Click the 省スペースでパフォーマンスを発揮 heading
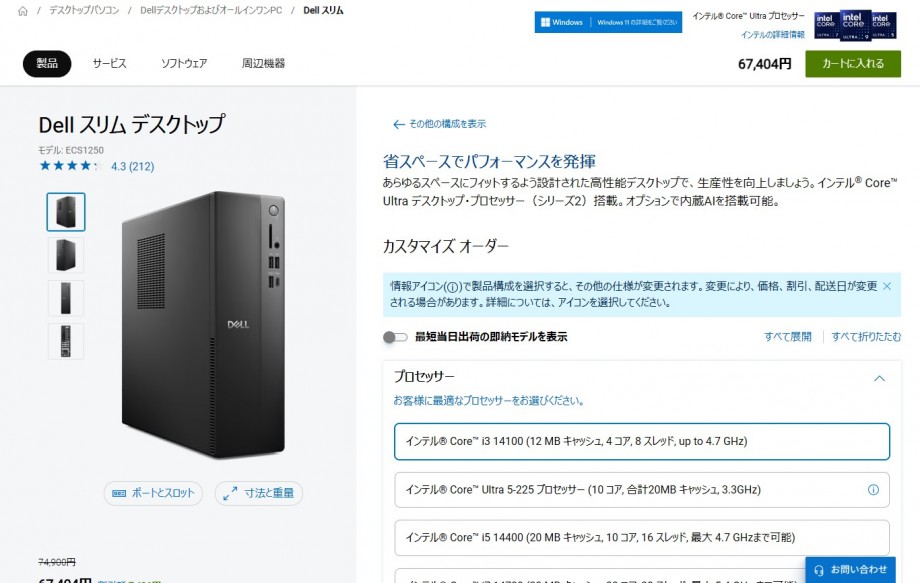 tap(489, 161)
